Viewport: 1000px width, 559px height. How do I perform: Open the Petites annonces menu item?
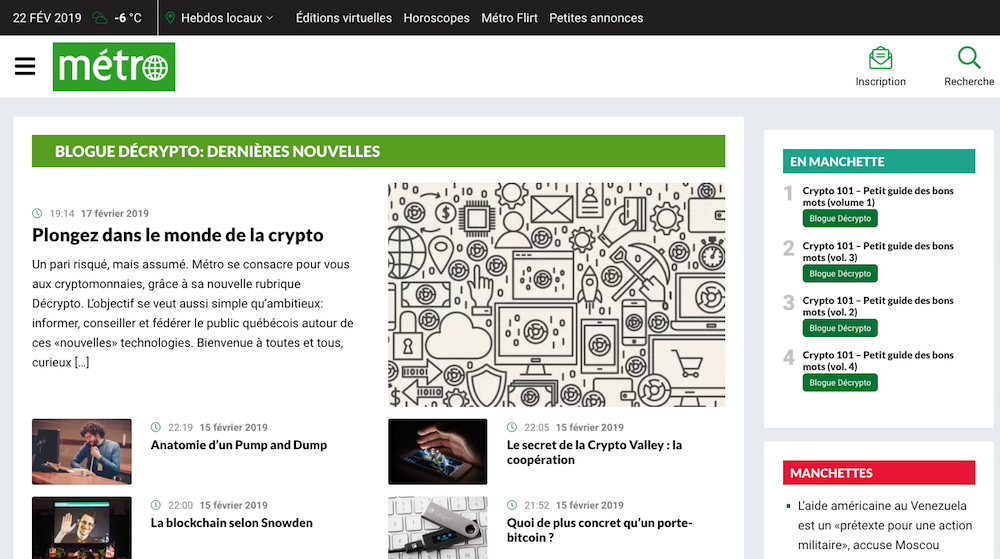(x=596, y=18)
